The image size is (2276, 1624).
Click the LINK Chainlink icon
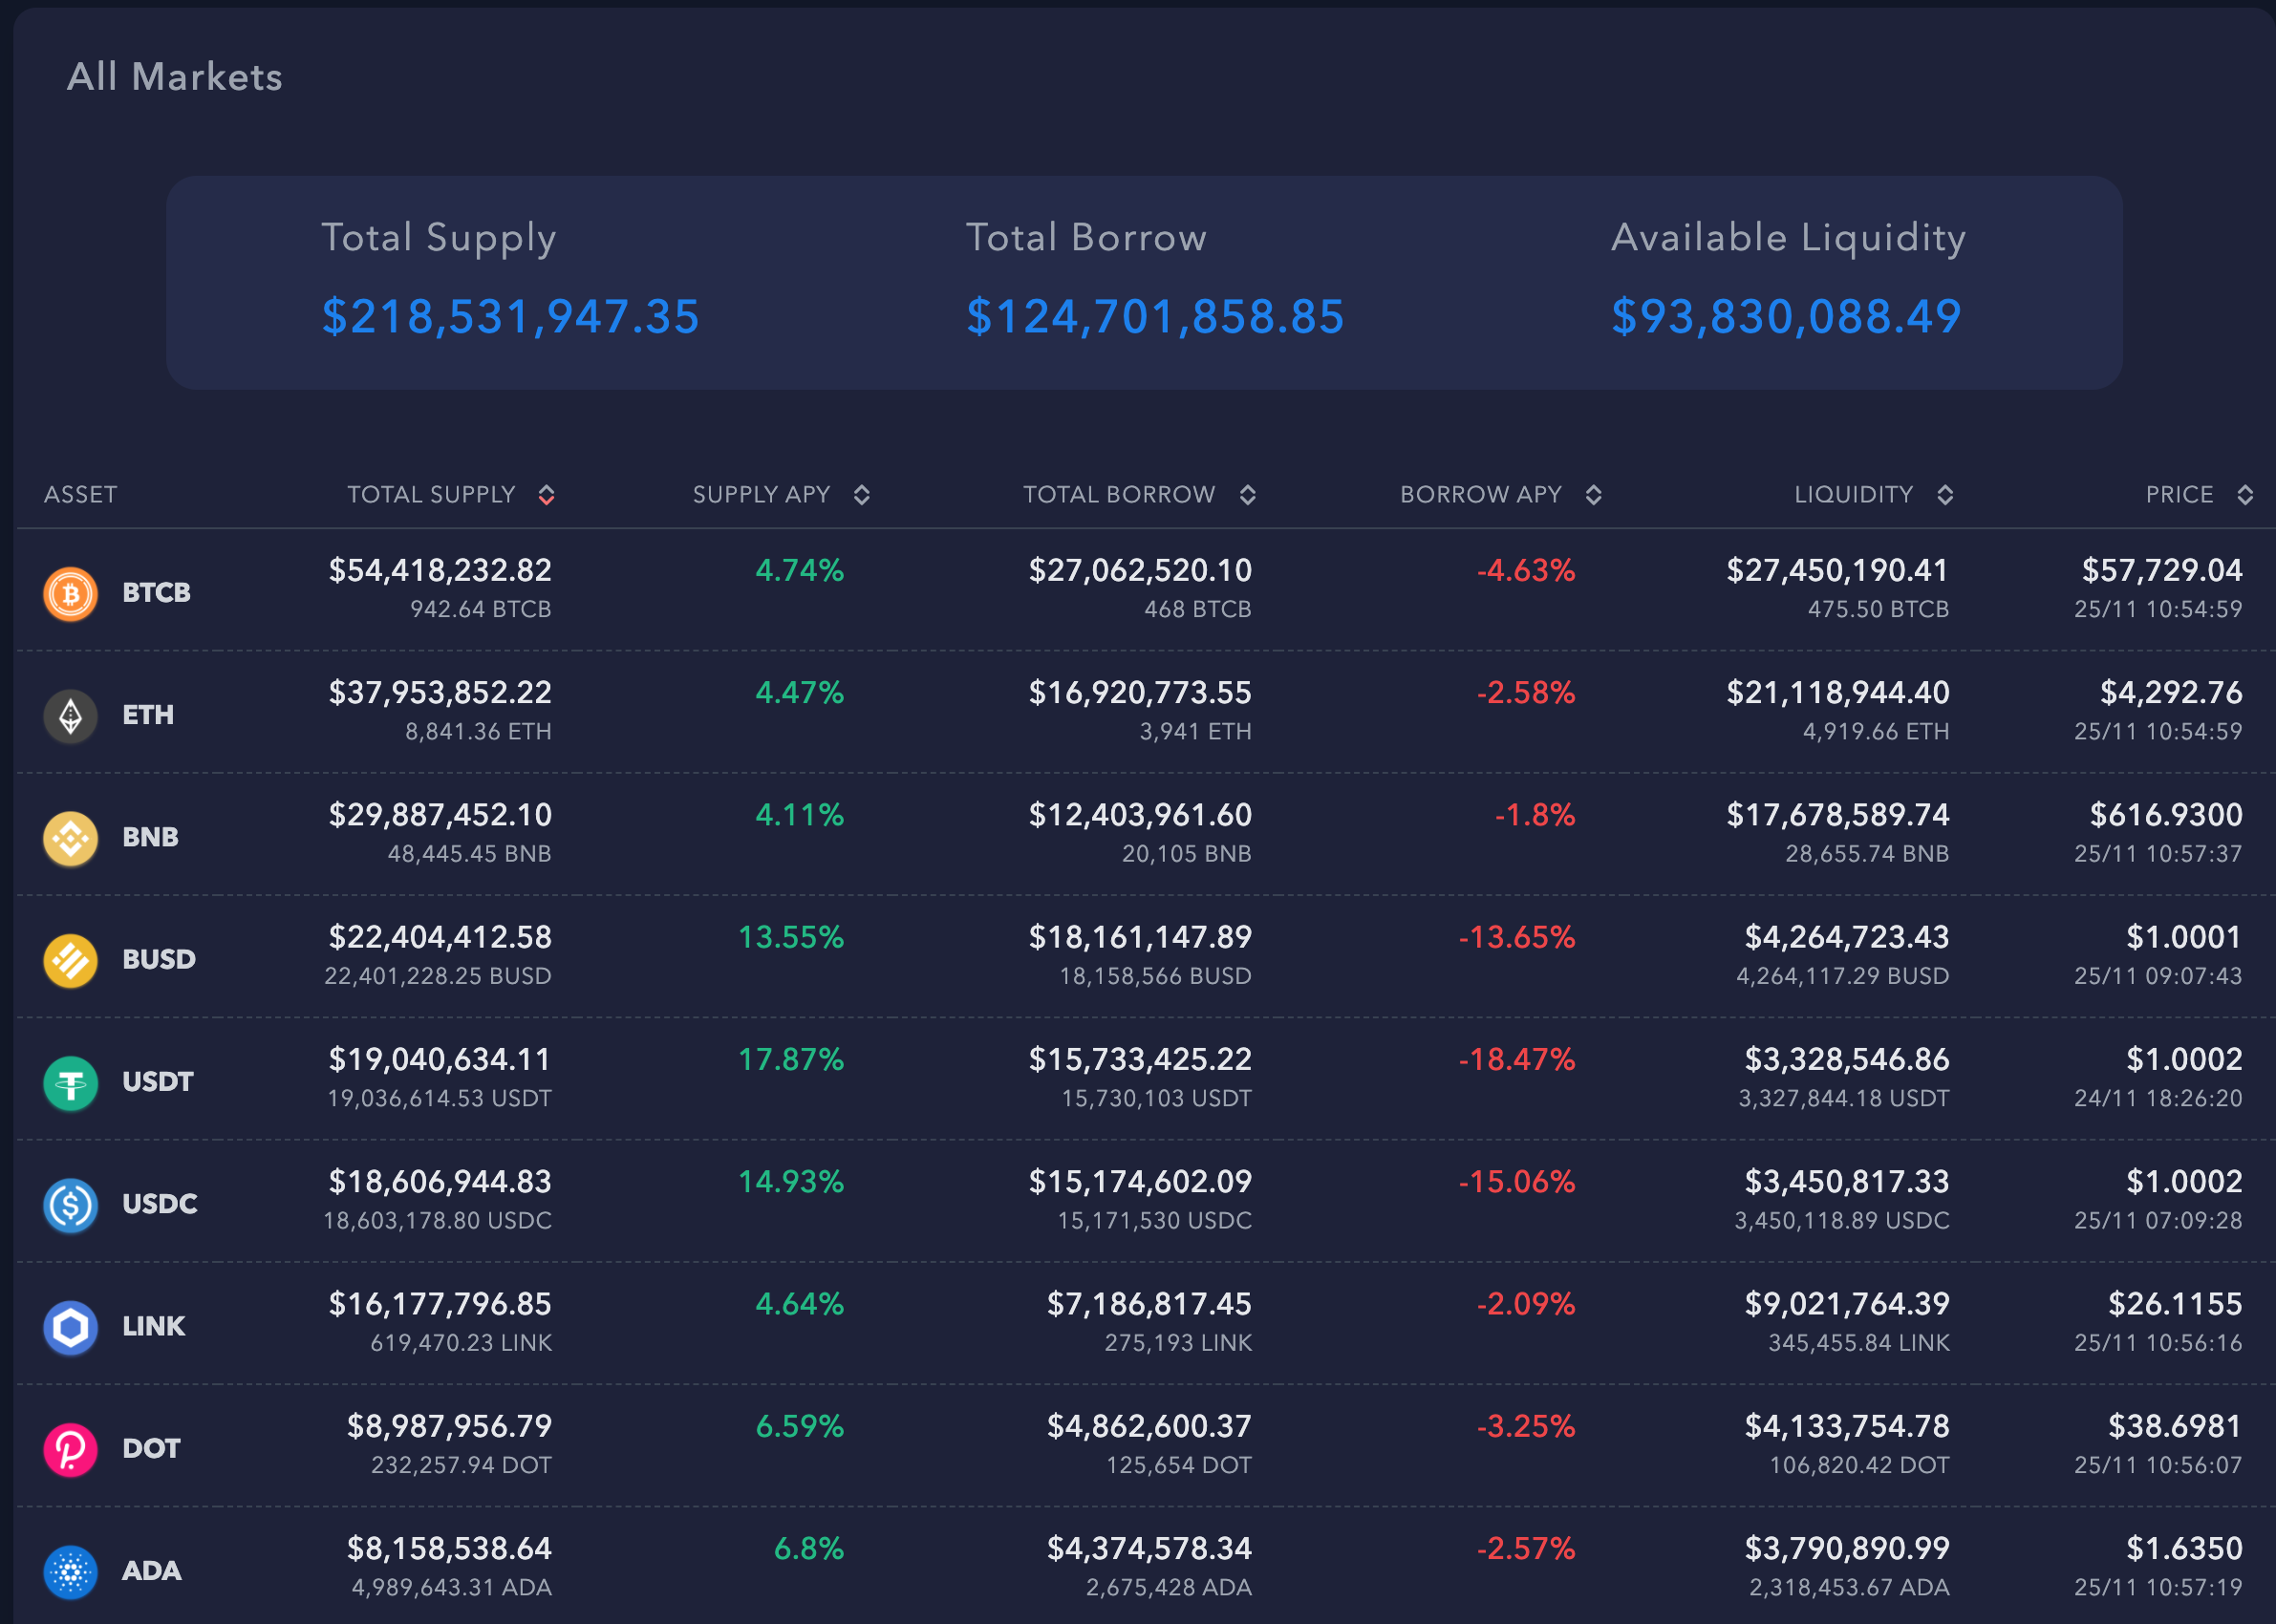[70, 1326]
